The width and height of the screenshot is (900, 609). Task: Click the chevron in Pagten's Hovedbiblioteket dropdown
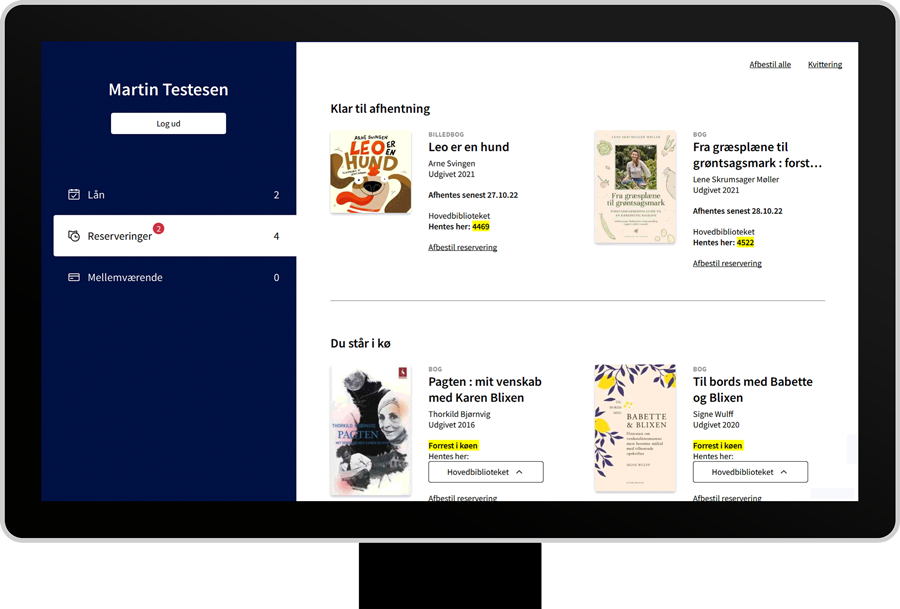[x=519, y=472]
